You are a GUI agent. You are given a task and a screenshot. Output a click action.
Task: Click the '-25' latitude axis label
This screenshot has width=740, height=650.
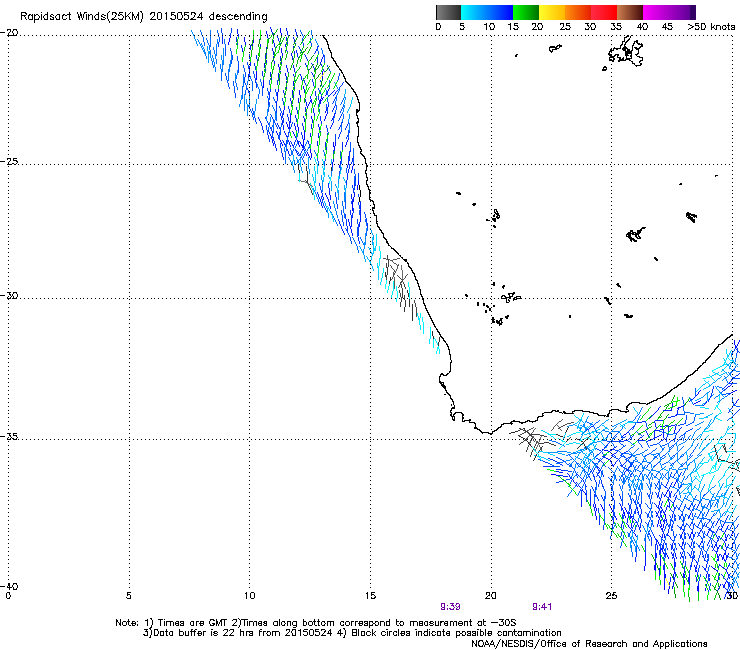click(x=9, y=161)
